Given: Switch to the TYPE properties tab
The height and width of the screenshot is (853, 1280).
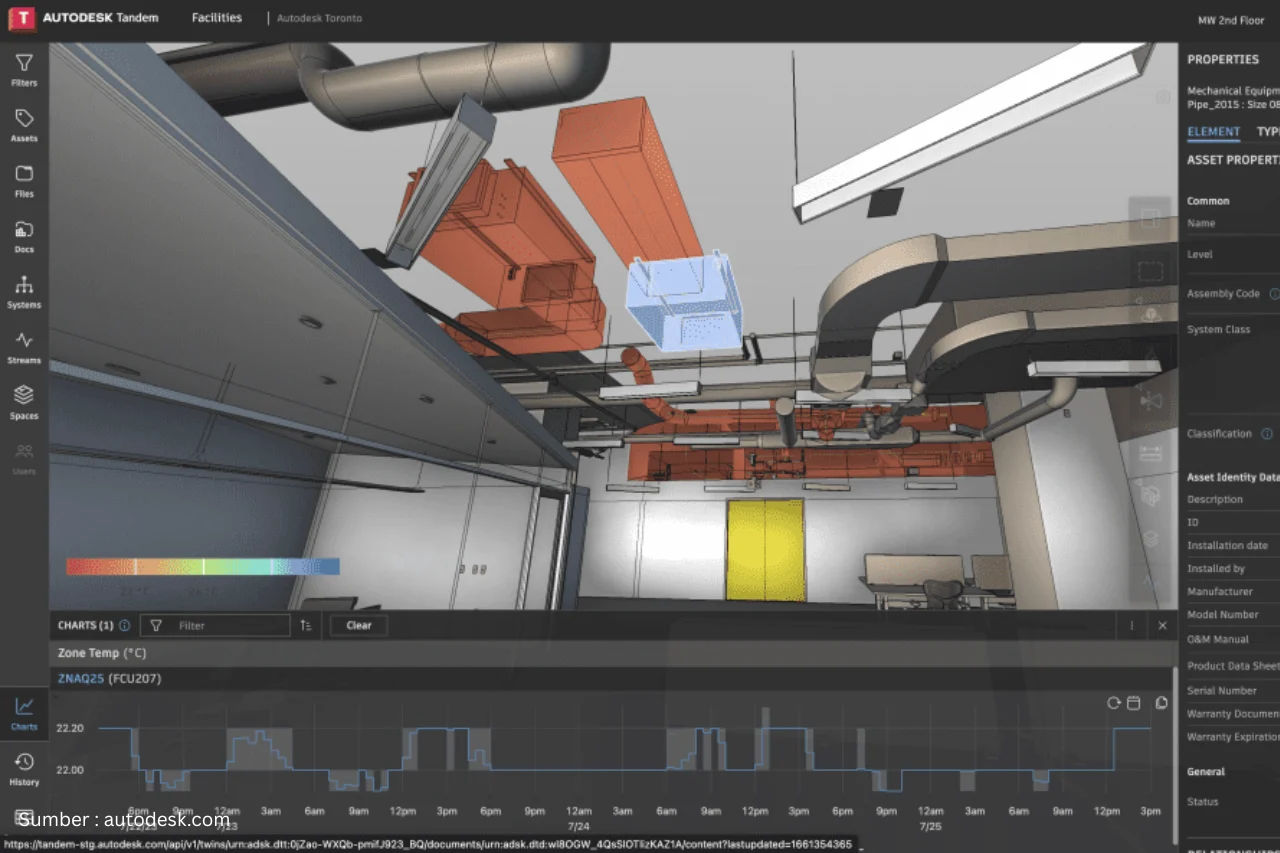Looking at the screenshot, I should 1269,131.
